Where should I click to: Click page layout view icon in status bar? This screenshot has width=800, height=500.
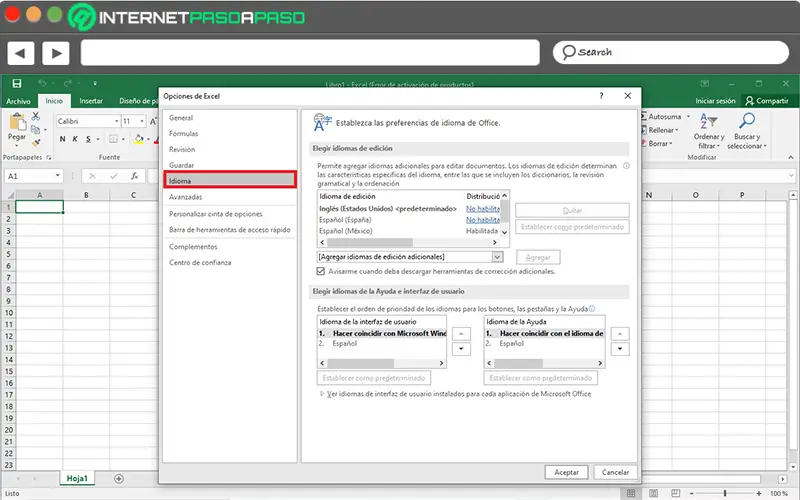(x=654, y=493)
